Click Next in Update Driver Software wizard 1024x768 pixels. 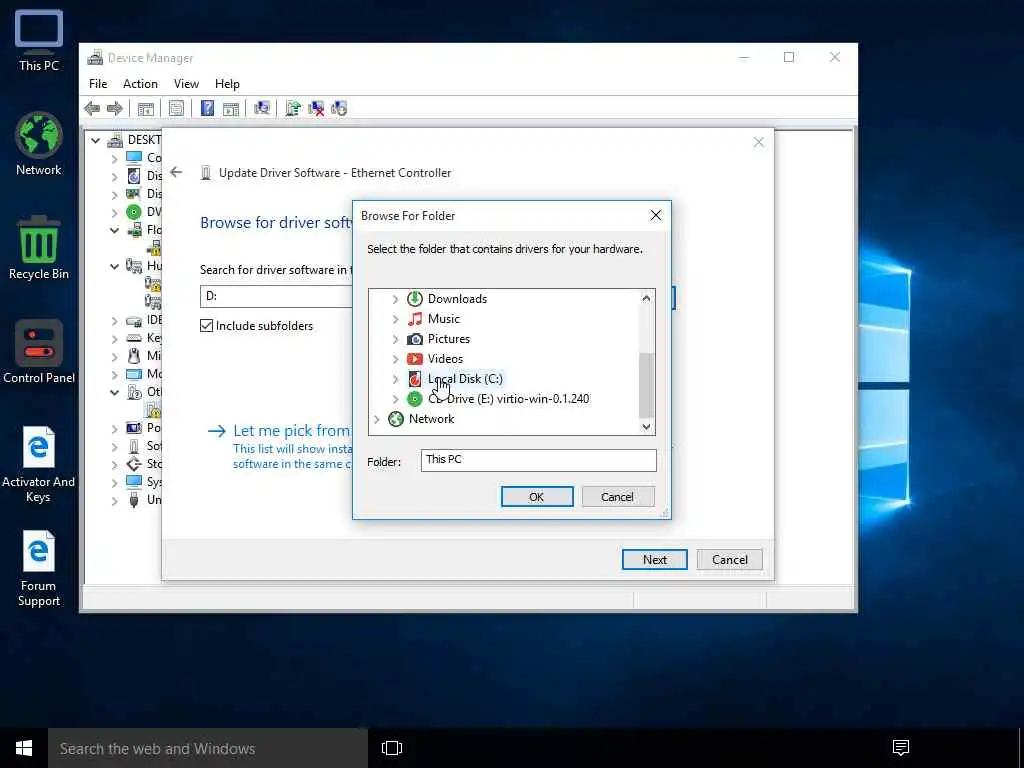tap(654, 559)
